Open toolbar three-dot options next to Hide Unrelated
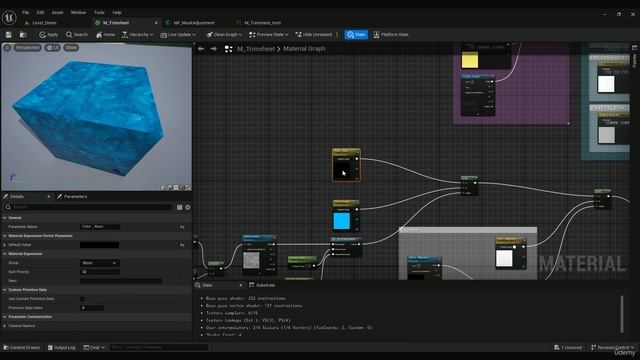The image size is (640, 360). click(337, 35)
